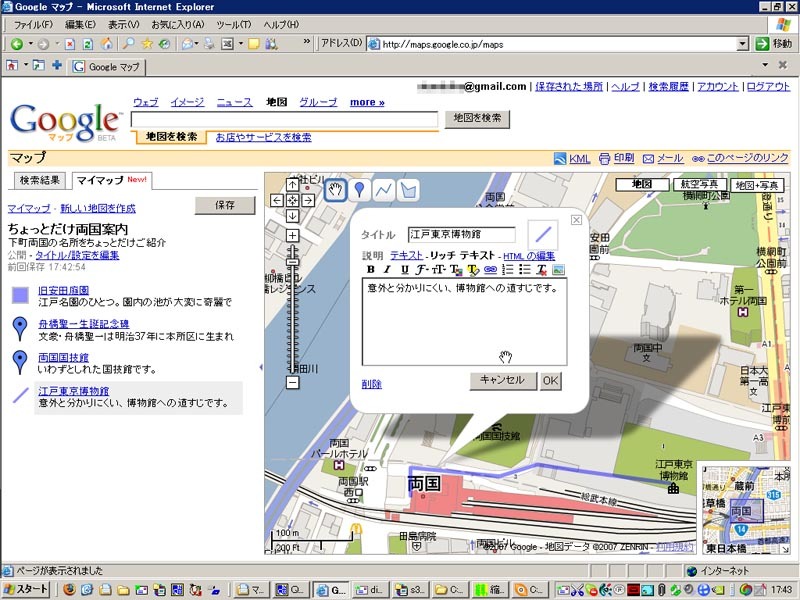Click the Title input field
The height and width of the screenshot is (600, 800).
[x=462, y=234]
